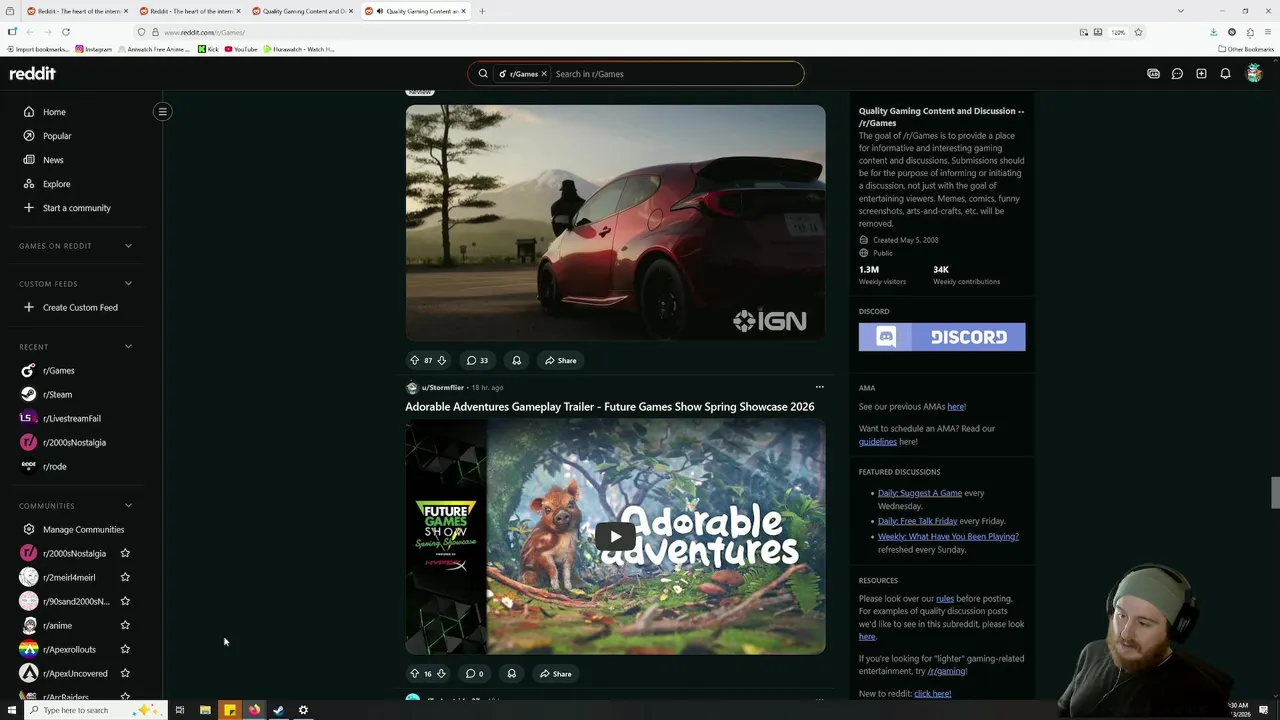Open the IGN red car post image
The height and width of the screenshot is (720, 1280).
615,222
